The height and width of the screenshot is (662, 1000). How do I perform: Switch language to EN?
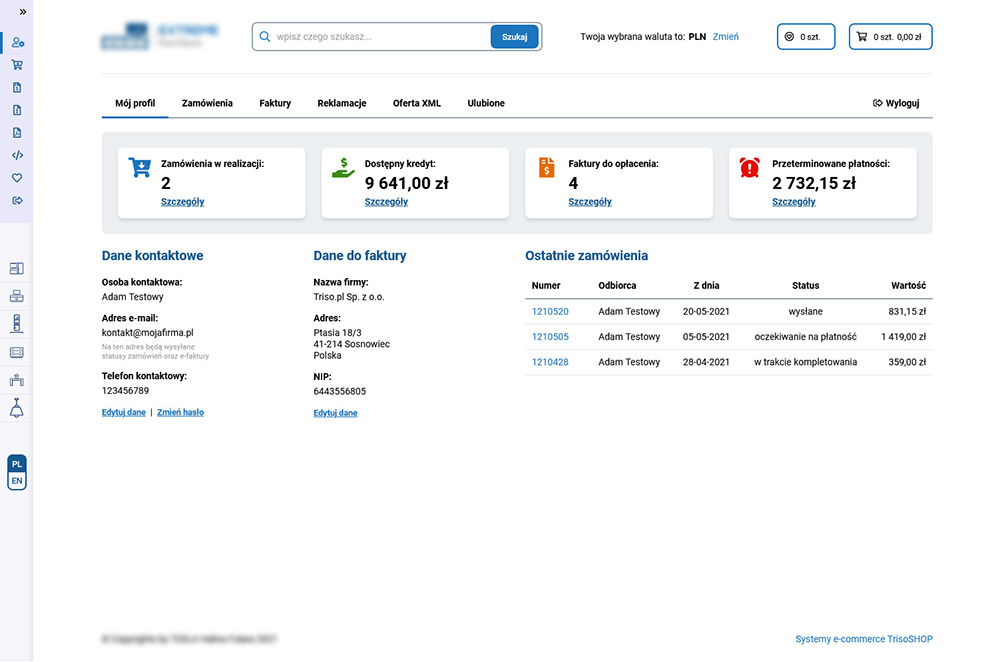pos(17,481)
